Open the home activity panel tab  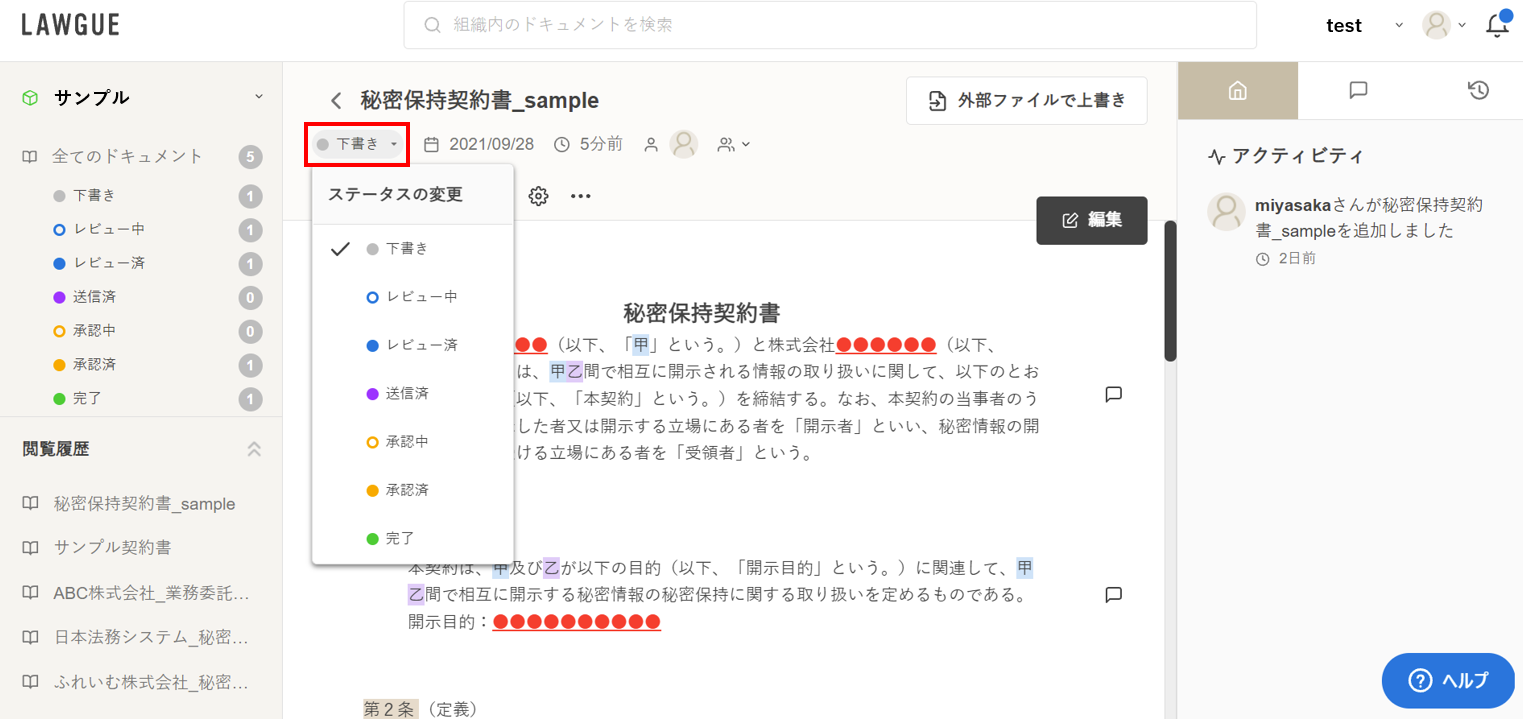[1238, 91]
